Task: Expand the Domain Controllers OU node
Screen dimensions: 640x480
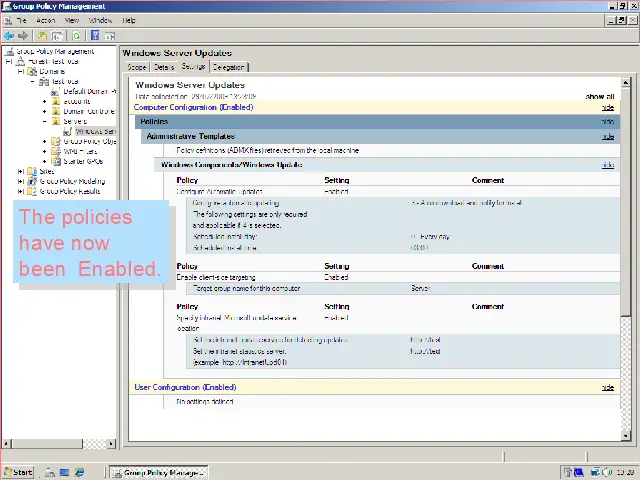Action: (44, 111)
